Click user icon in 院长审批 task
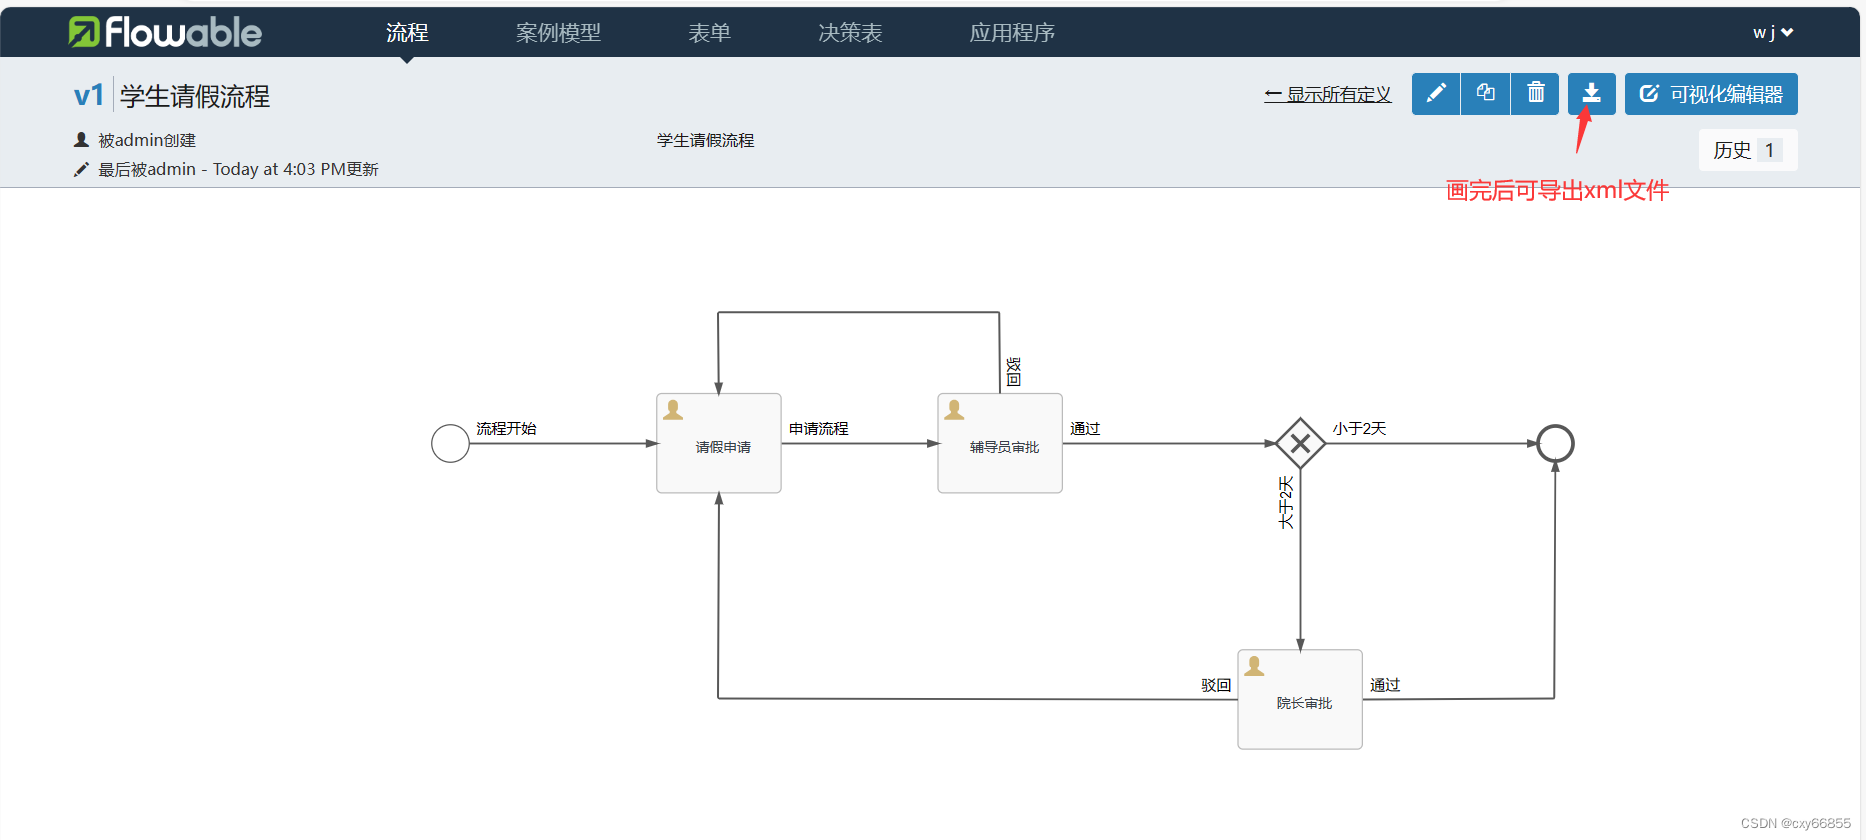The height and width of the screenshot is (840, 1866). (x=1255, y=667)
